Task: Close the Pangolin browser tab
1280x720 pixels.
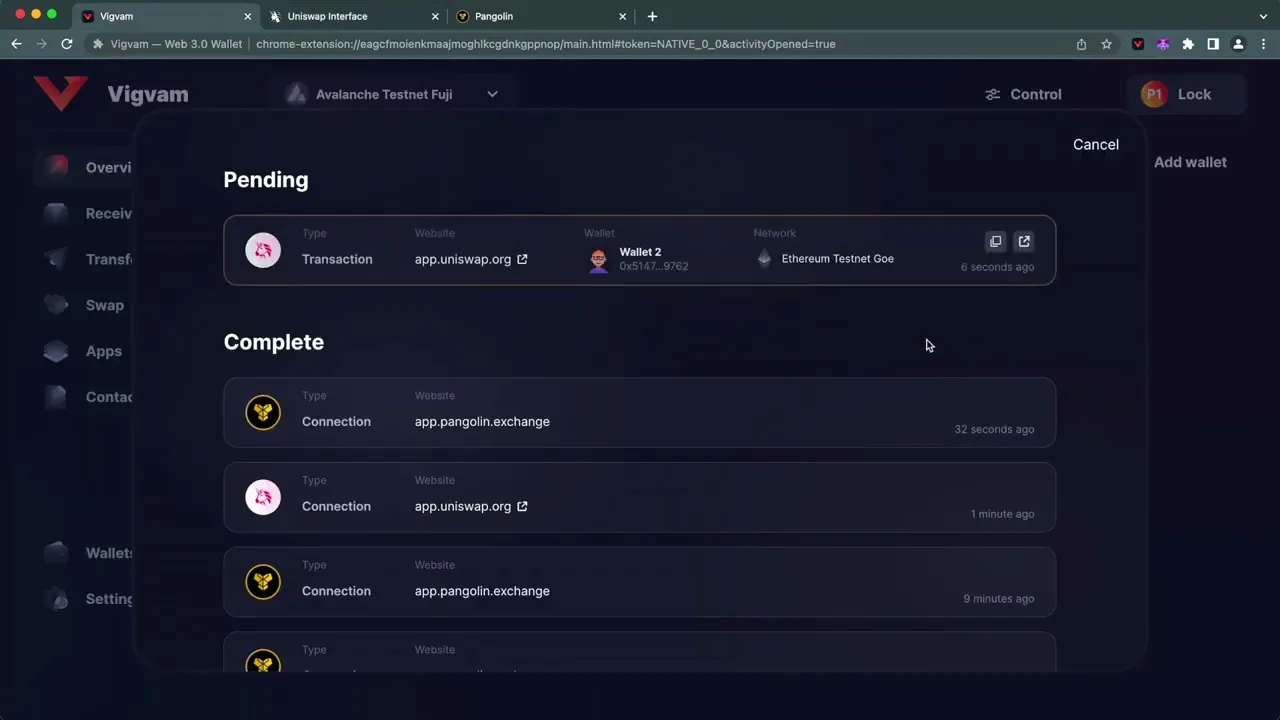Action: (x=622, y=16)
